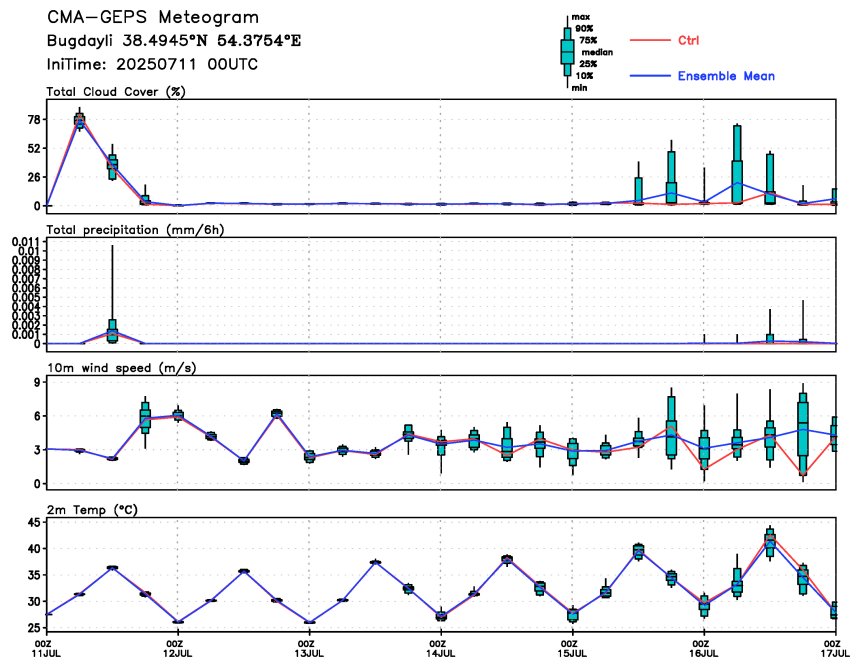Click the 0.011 tick on precipitation axis
The height and width of the screenshot is (669, 860).
[x=26, y=242]
